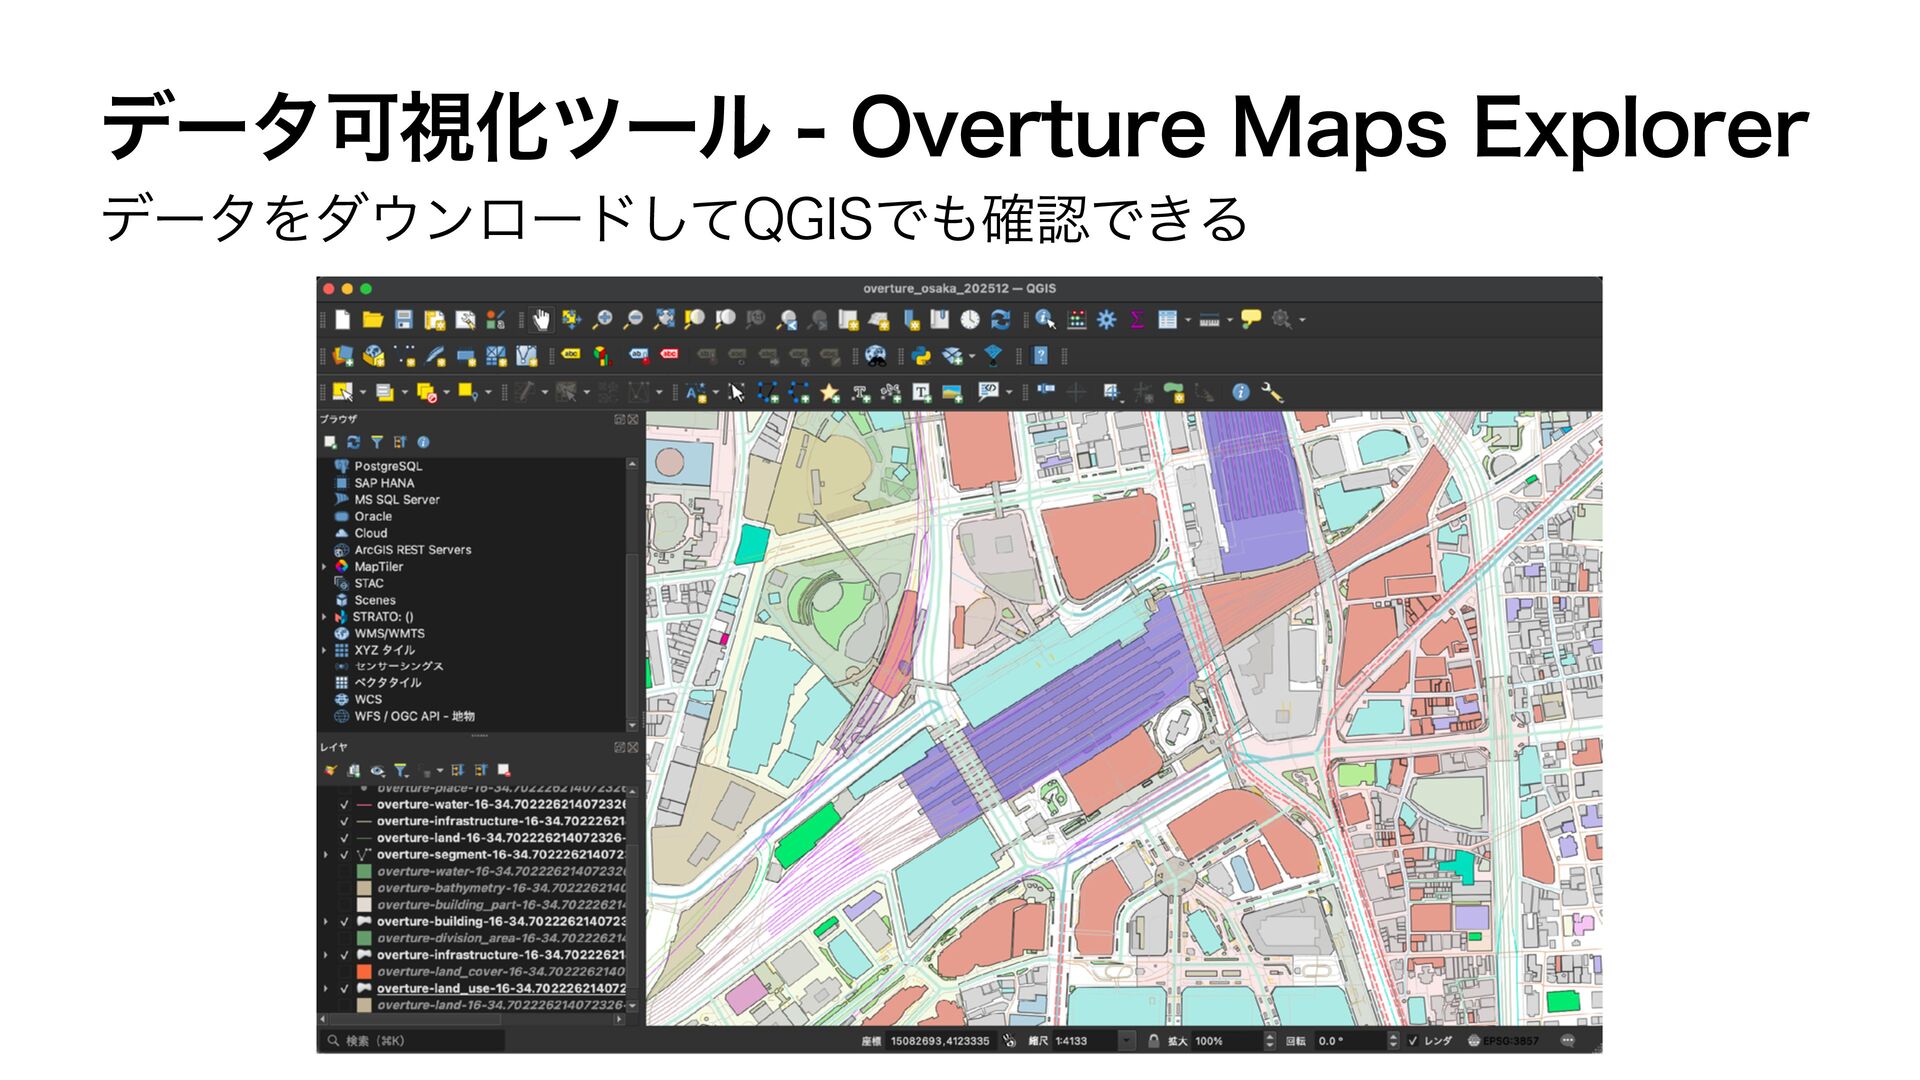Screen dimensions: 1920x1080
Task: Open the layer filter funnel icon
Action: 401,771
